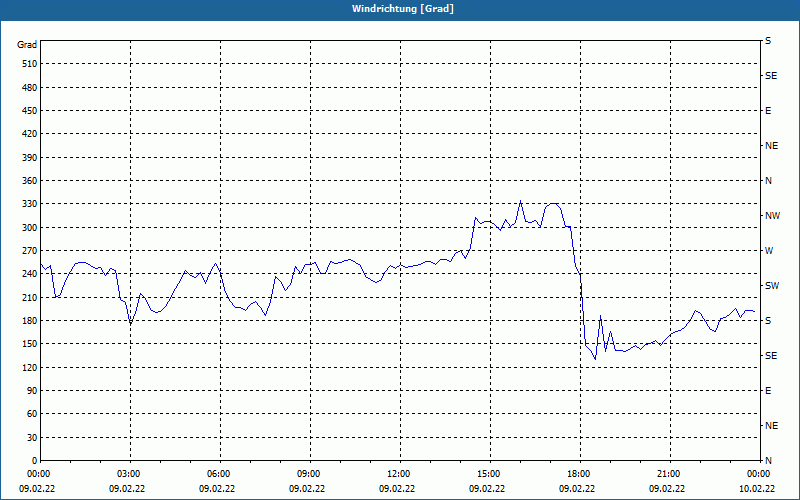Click the 180 degree axis label

[x=30, y=321]
